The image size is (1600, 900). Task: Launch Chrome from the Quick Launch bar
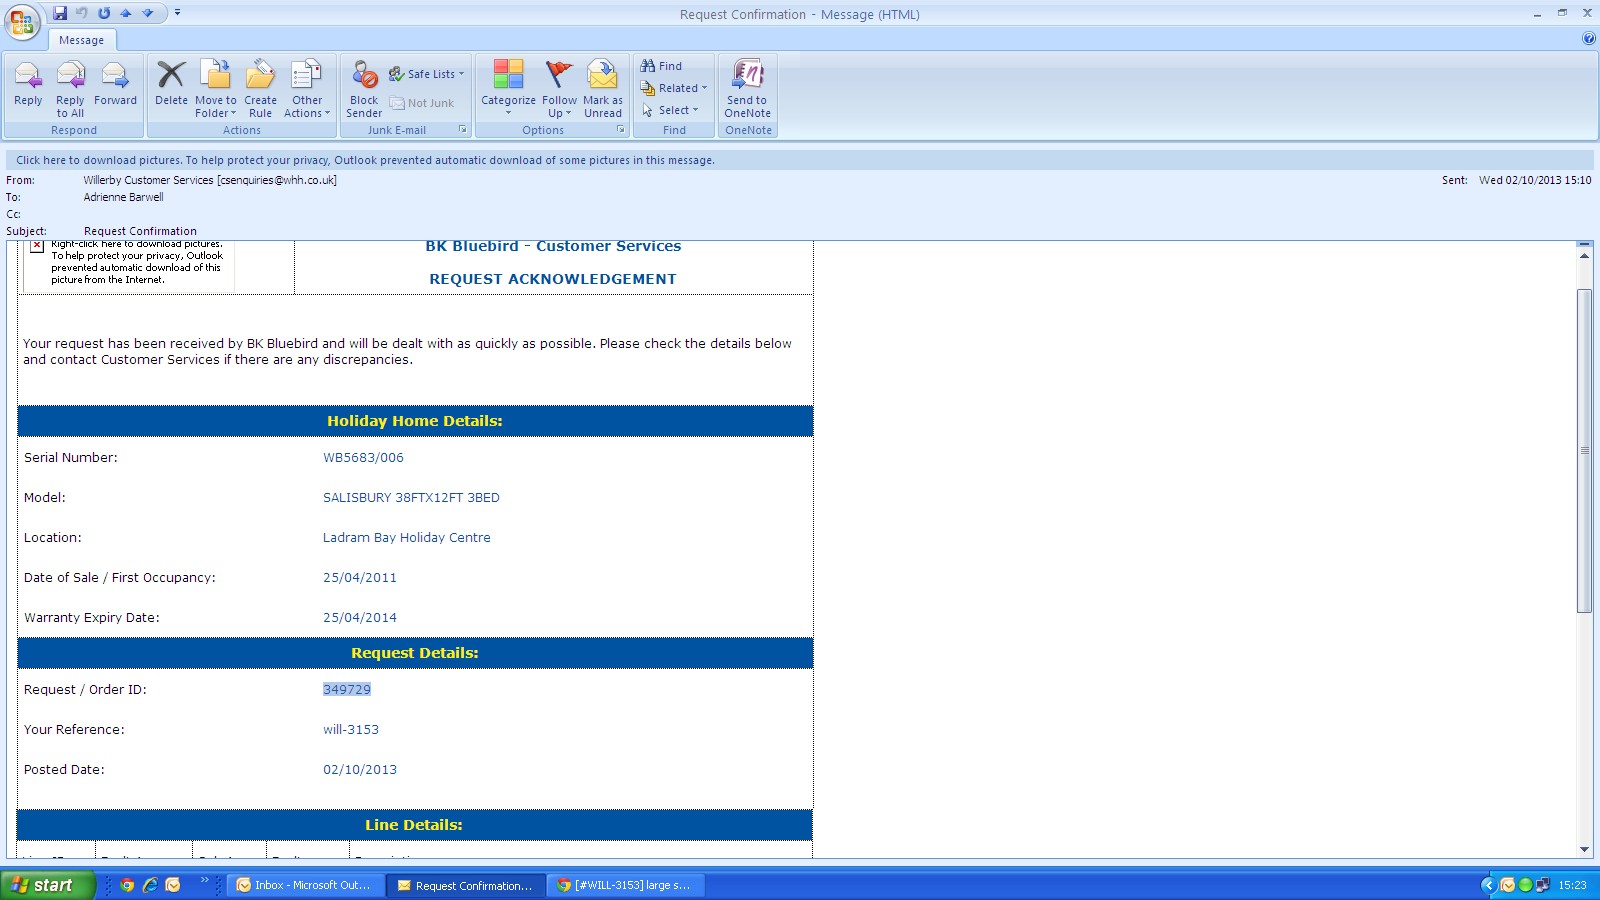point(127,885)
